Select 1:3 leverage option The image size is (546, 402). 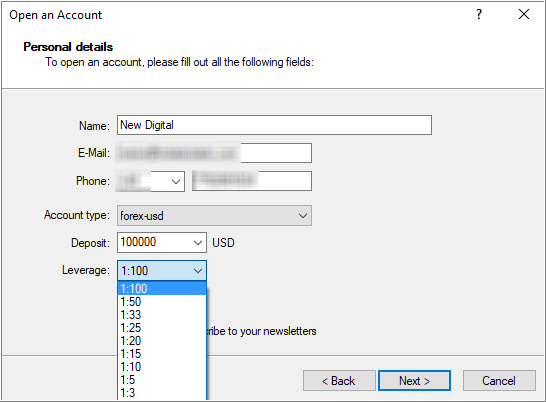[x=162, y=393]
